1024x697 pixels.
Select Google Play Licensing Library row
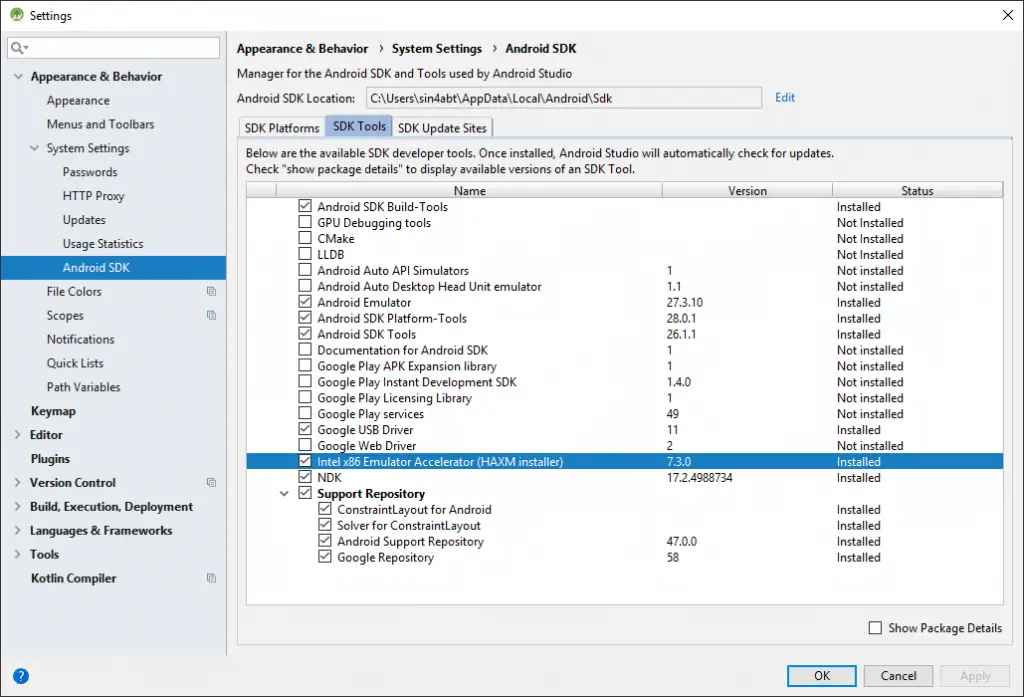(624, 398)
